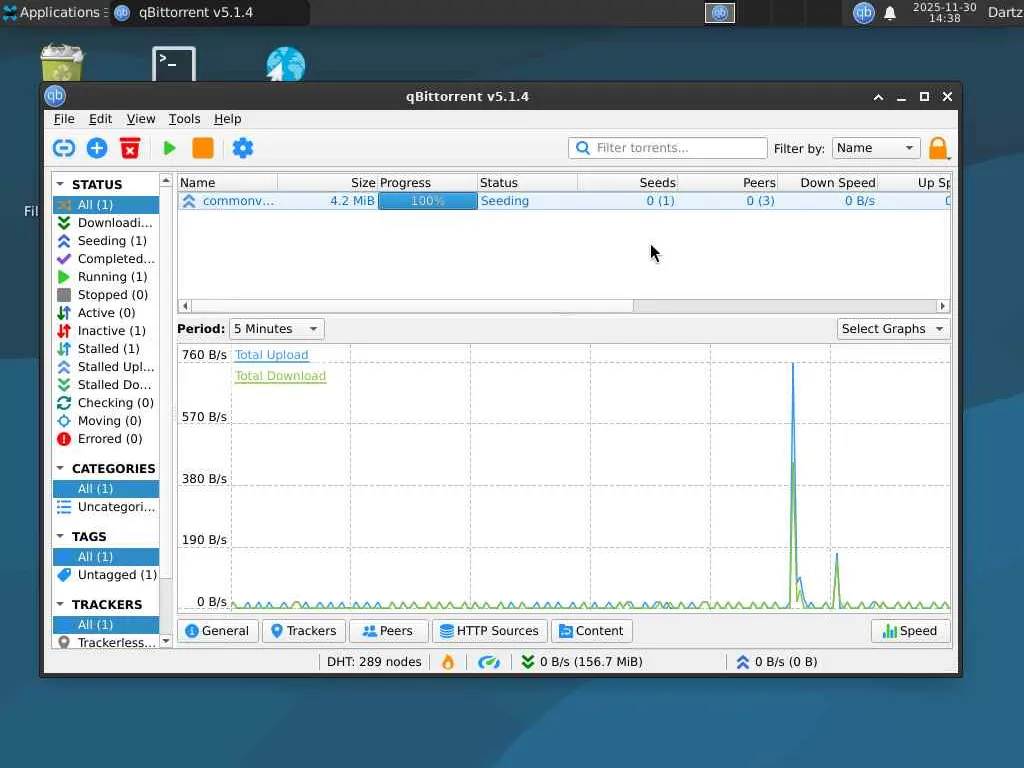Open the Tools menu
The image size is (1024, 768).
click(x=185, y=119)
